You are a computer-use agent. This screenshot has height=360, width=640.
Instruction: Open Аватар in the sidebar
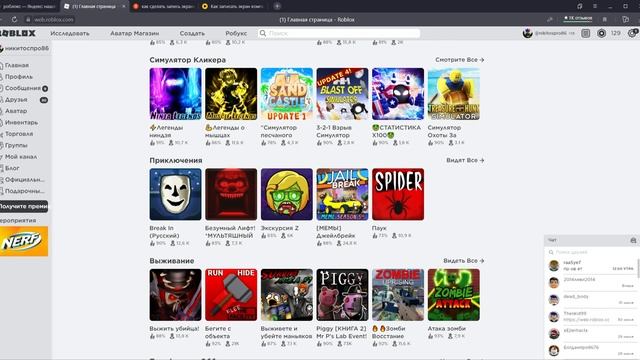(x=16, y=111)
